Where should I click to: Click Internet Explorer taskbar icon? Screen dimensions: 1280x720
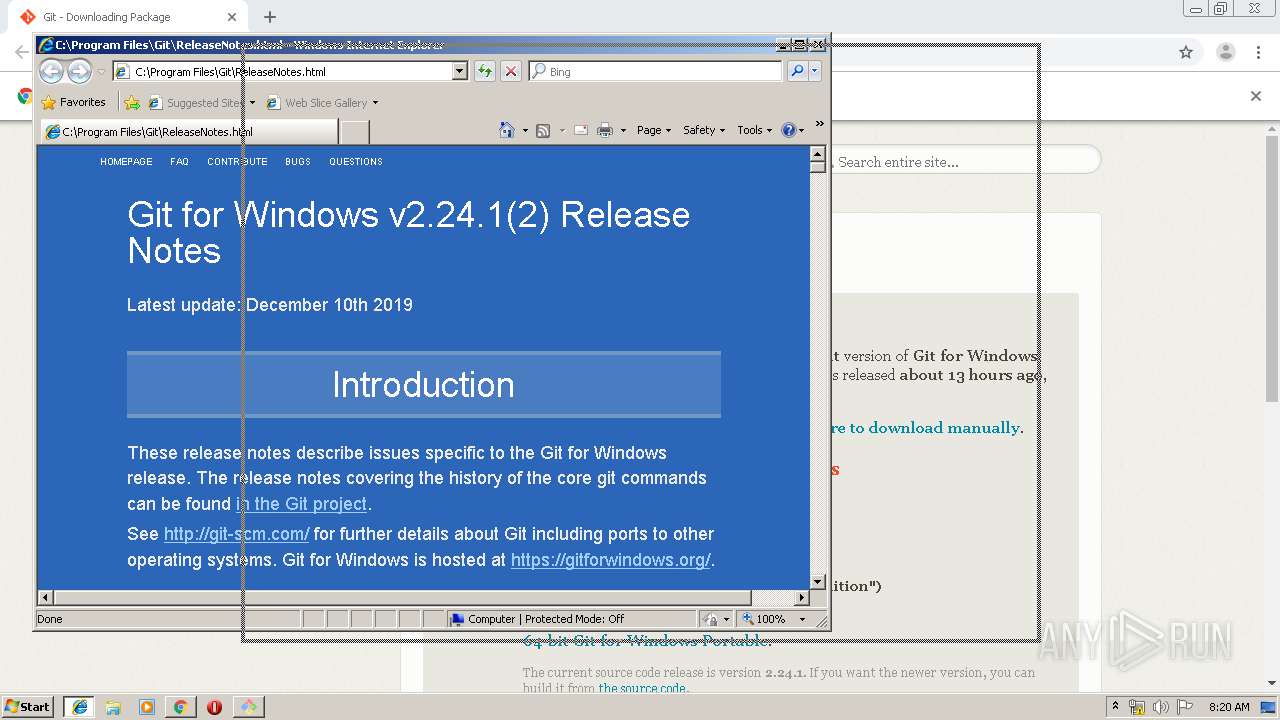pyautogui.click(x=80, y=707)
